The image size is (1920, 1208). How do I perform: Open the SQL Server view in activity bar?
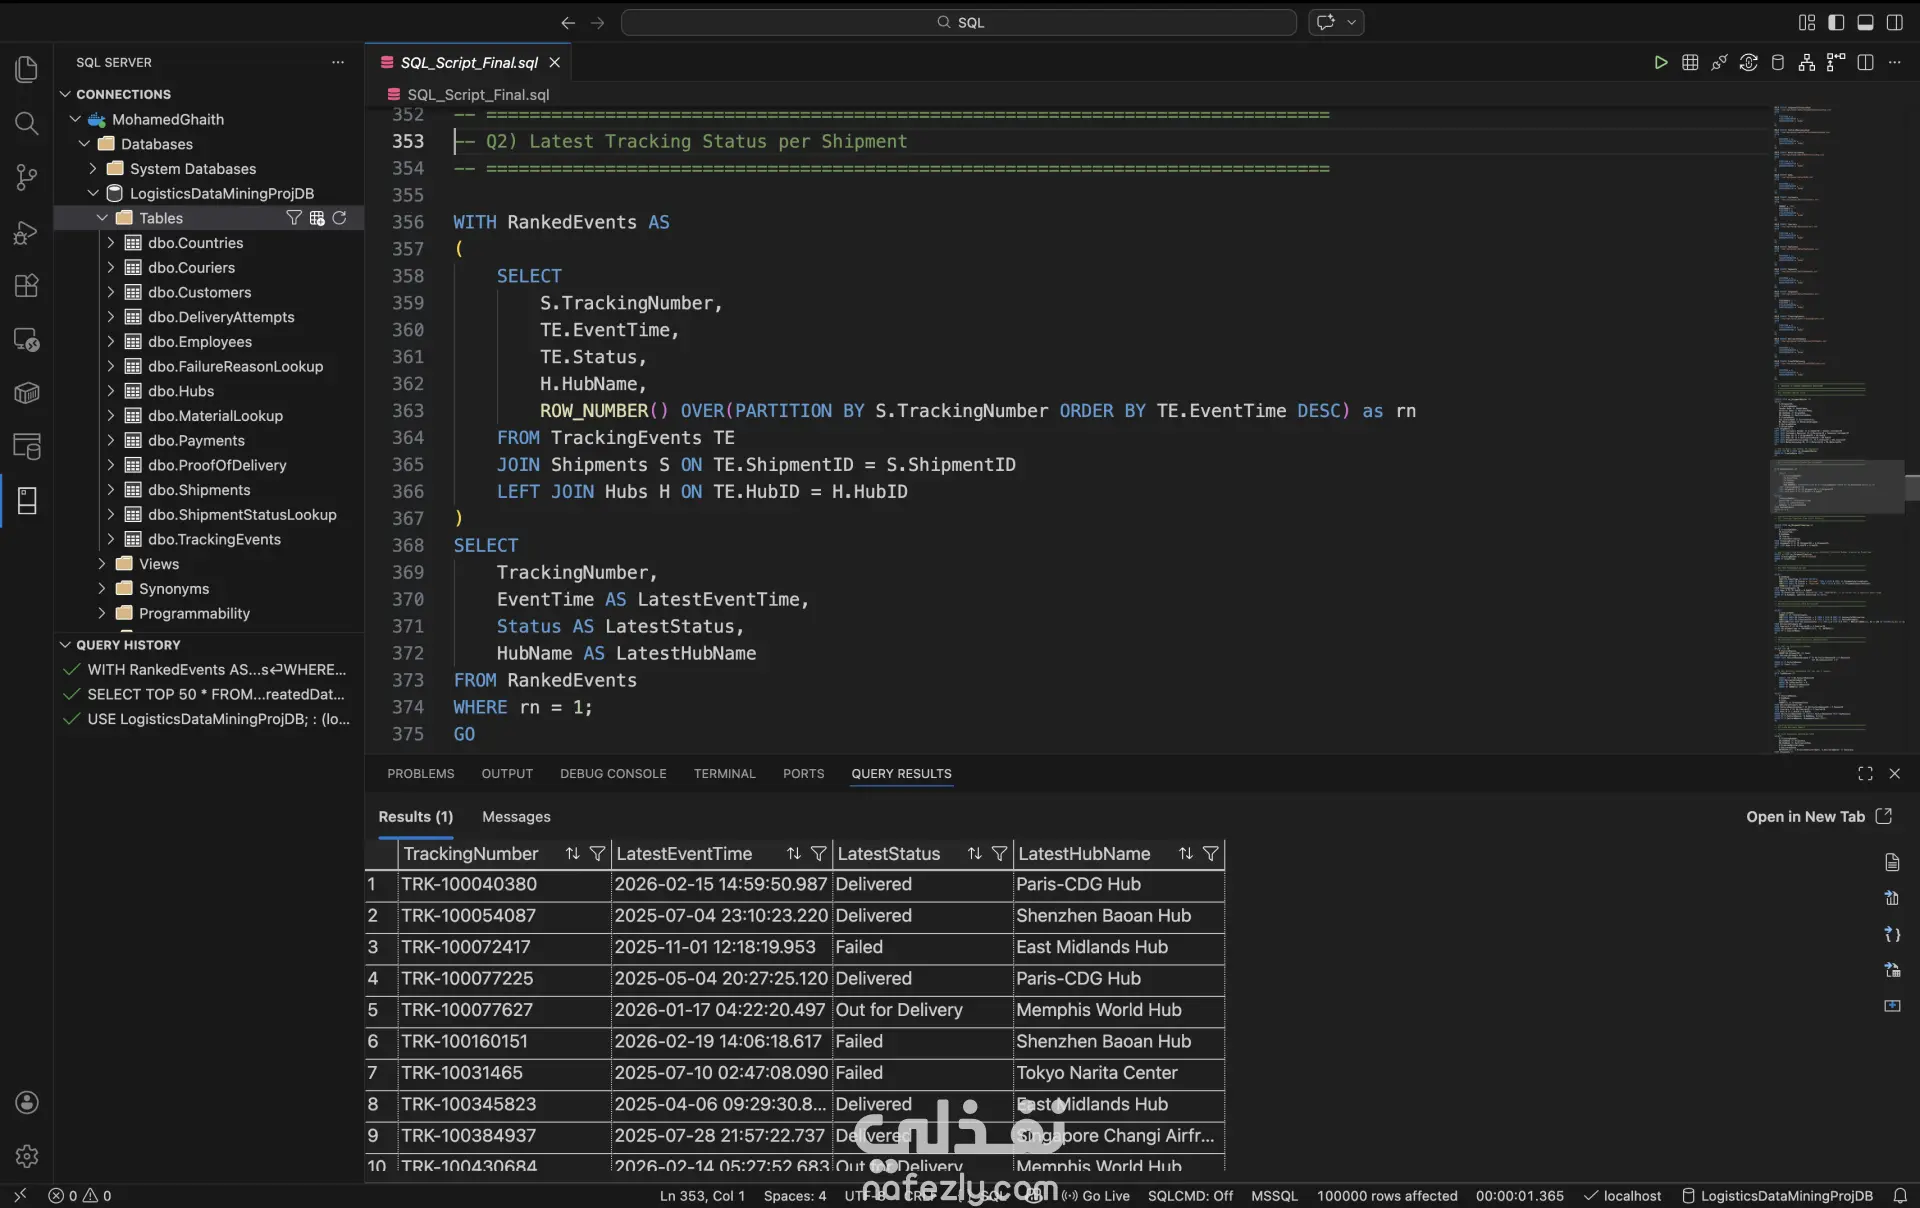pyautogui.click(x=27, y=500)
